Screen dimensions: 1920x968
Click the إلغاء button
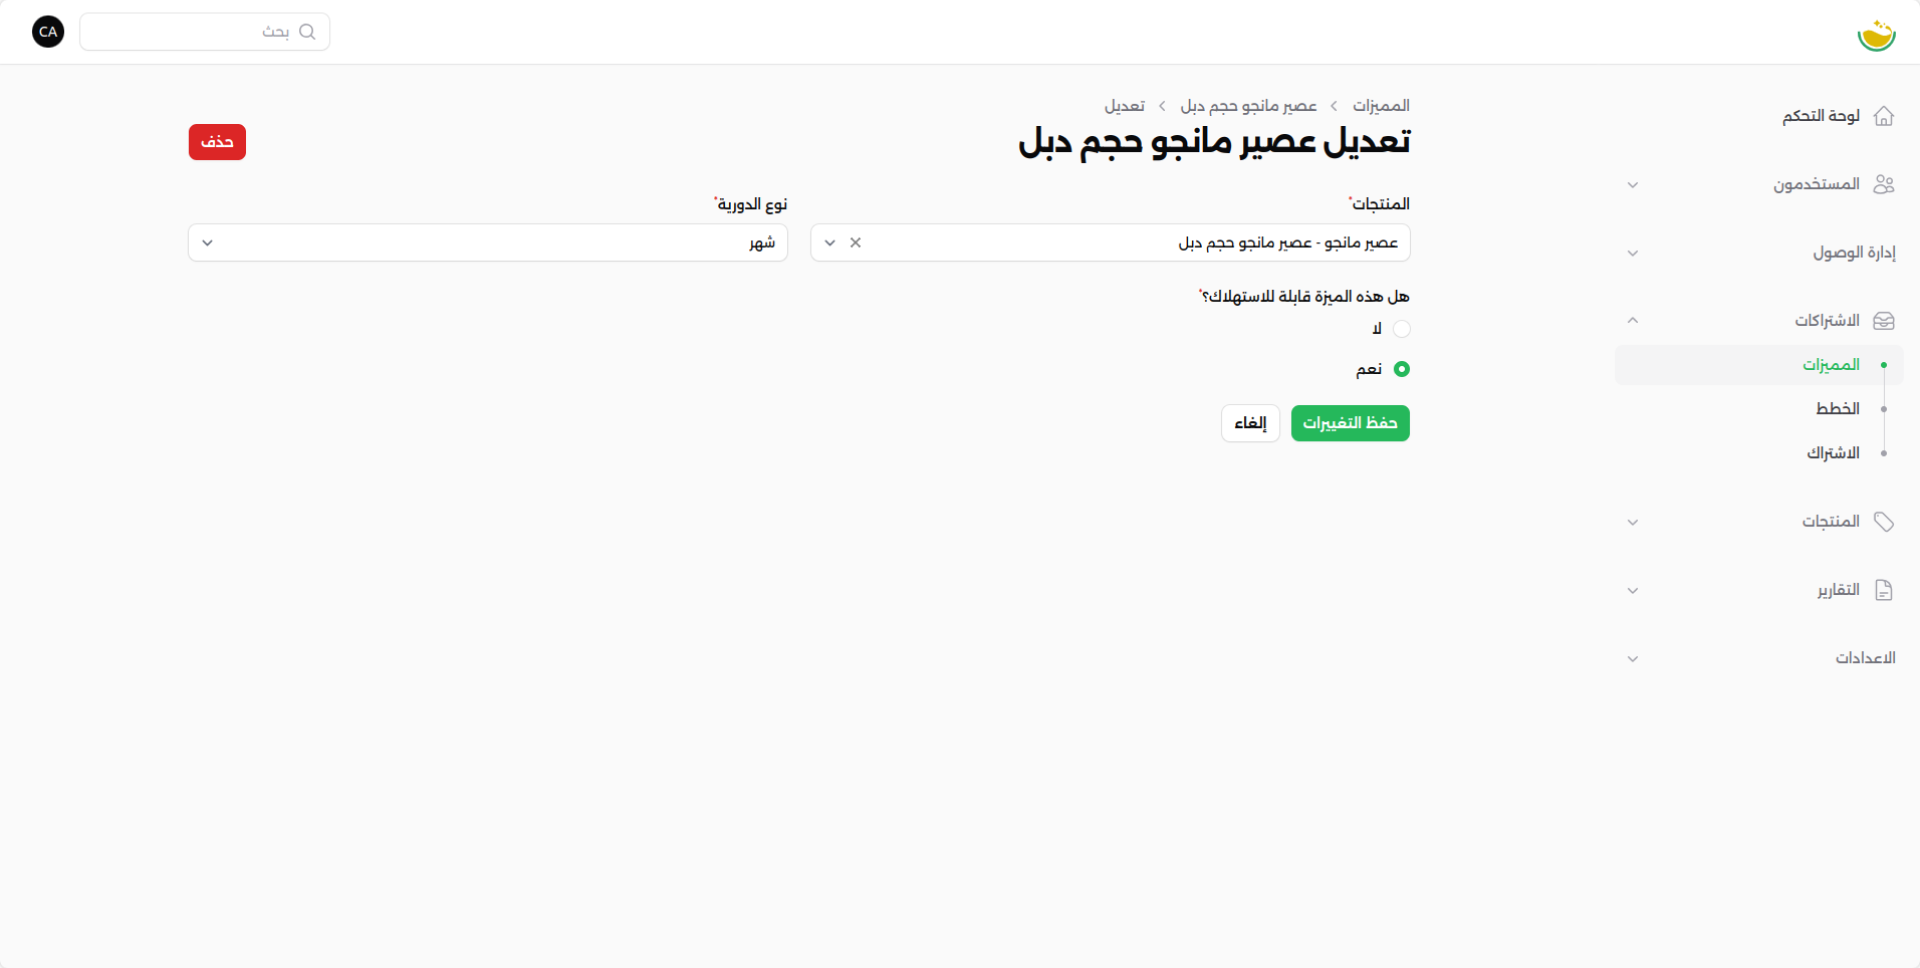click(1250, 423)
